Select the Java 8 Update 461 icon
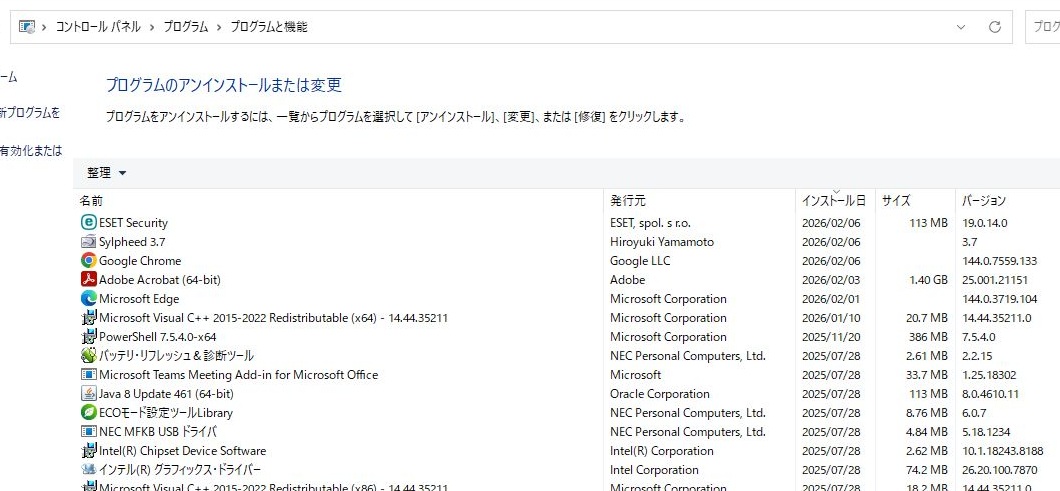Image resolution: width=1060 pixels, height=491 pixels. click(x=88, y=394)
